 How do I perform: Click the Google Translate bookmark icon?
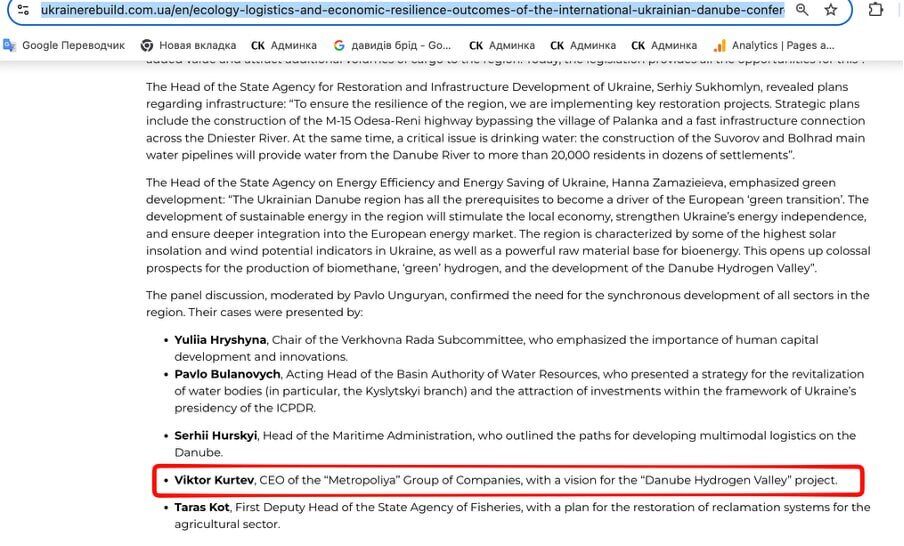[x=9, y=45]
